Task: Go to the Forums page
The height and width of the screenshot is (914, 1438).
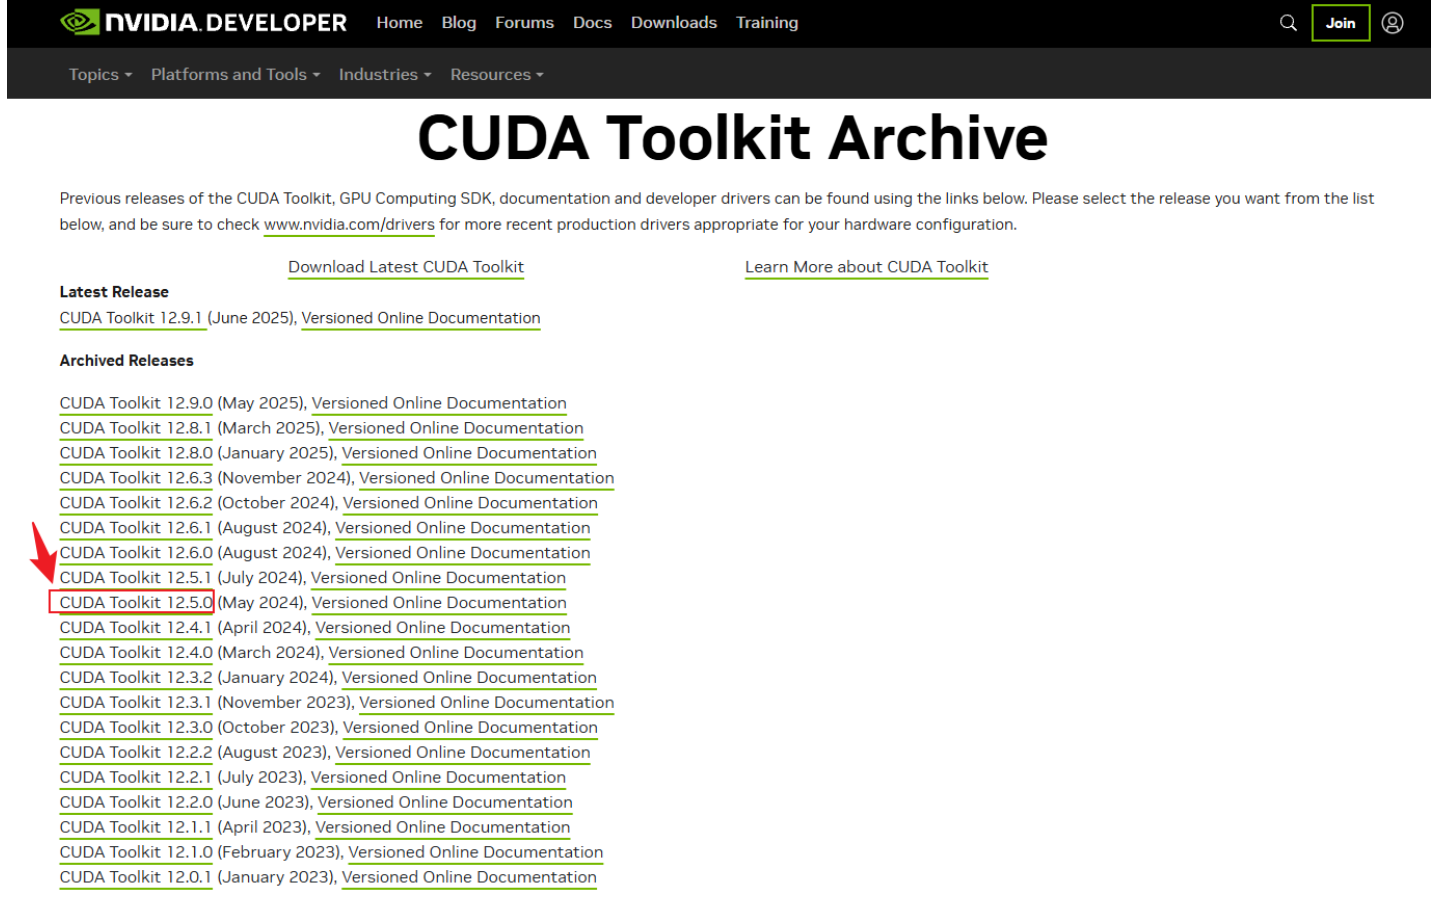Action: (524, 22)
